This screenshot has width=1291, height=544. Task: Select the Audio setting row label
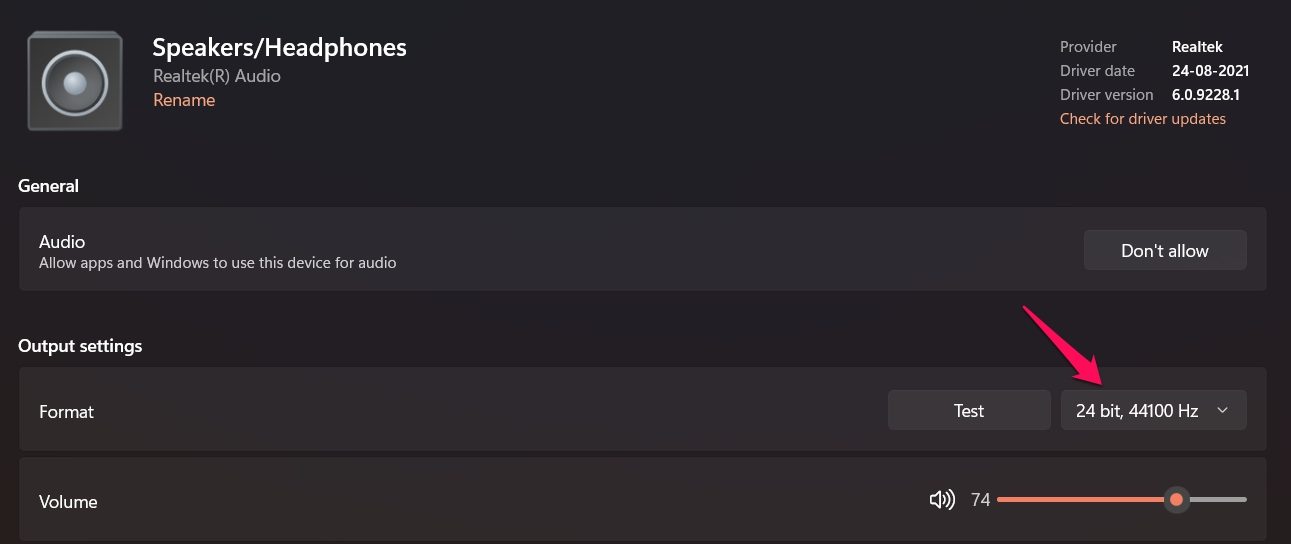pos(62,242)
